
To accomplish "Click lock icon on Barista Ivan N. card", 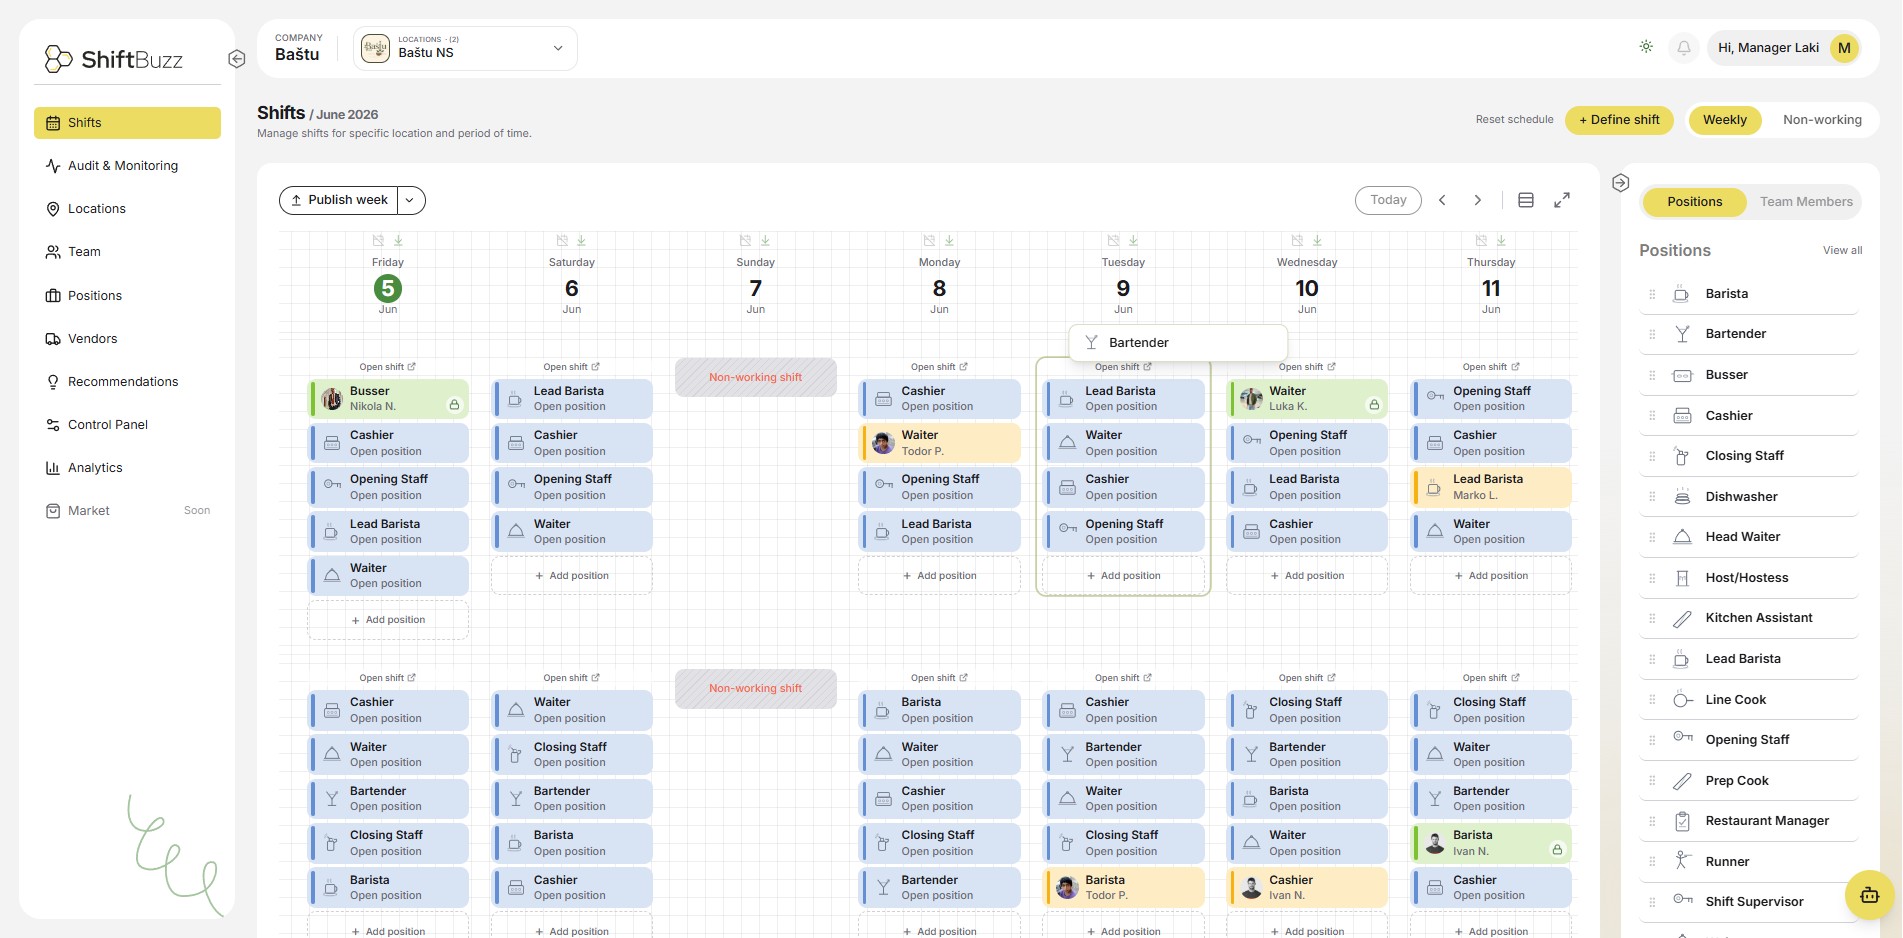I will pyautogui.click(x=1557, y=850).
